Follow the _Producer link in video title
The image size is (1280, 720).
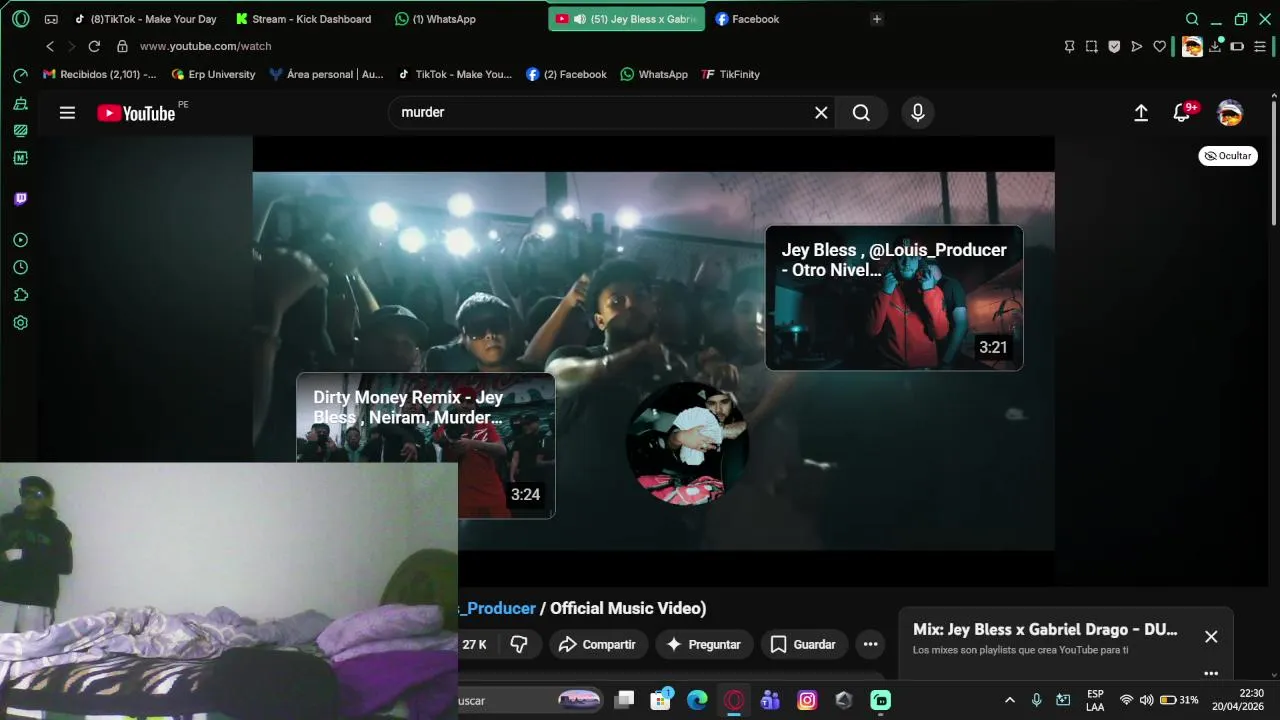point(496,608)
